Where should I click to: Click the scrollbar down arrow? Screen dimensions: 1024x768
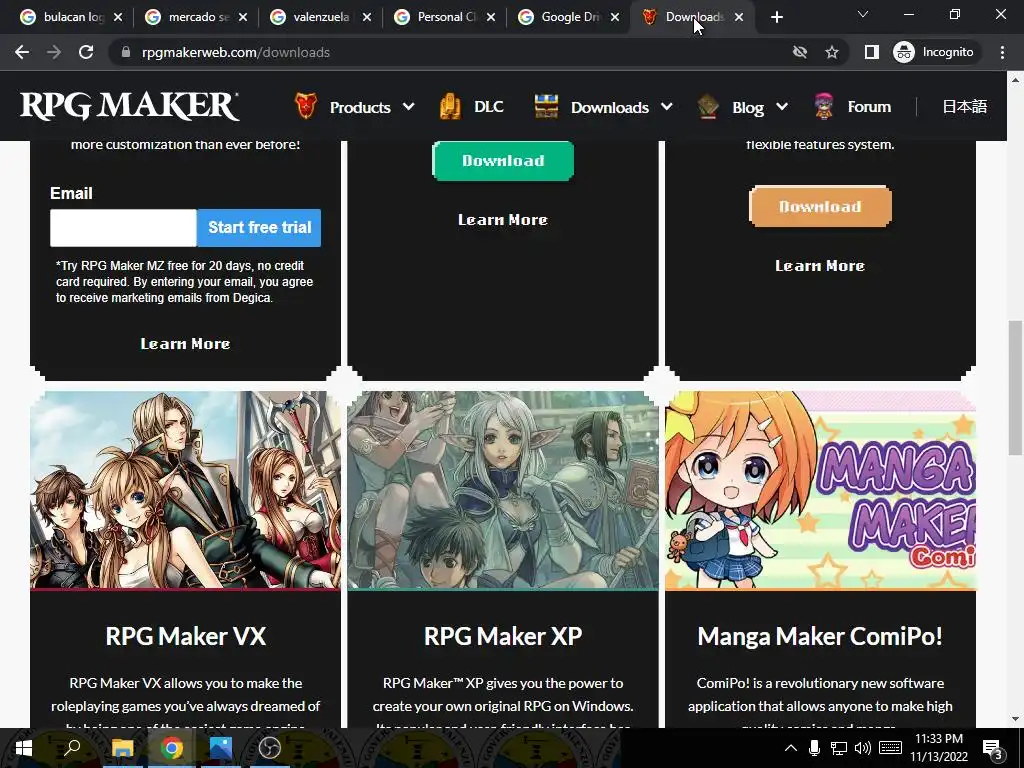(1015, 719)
